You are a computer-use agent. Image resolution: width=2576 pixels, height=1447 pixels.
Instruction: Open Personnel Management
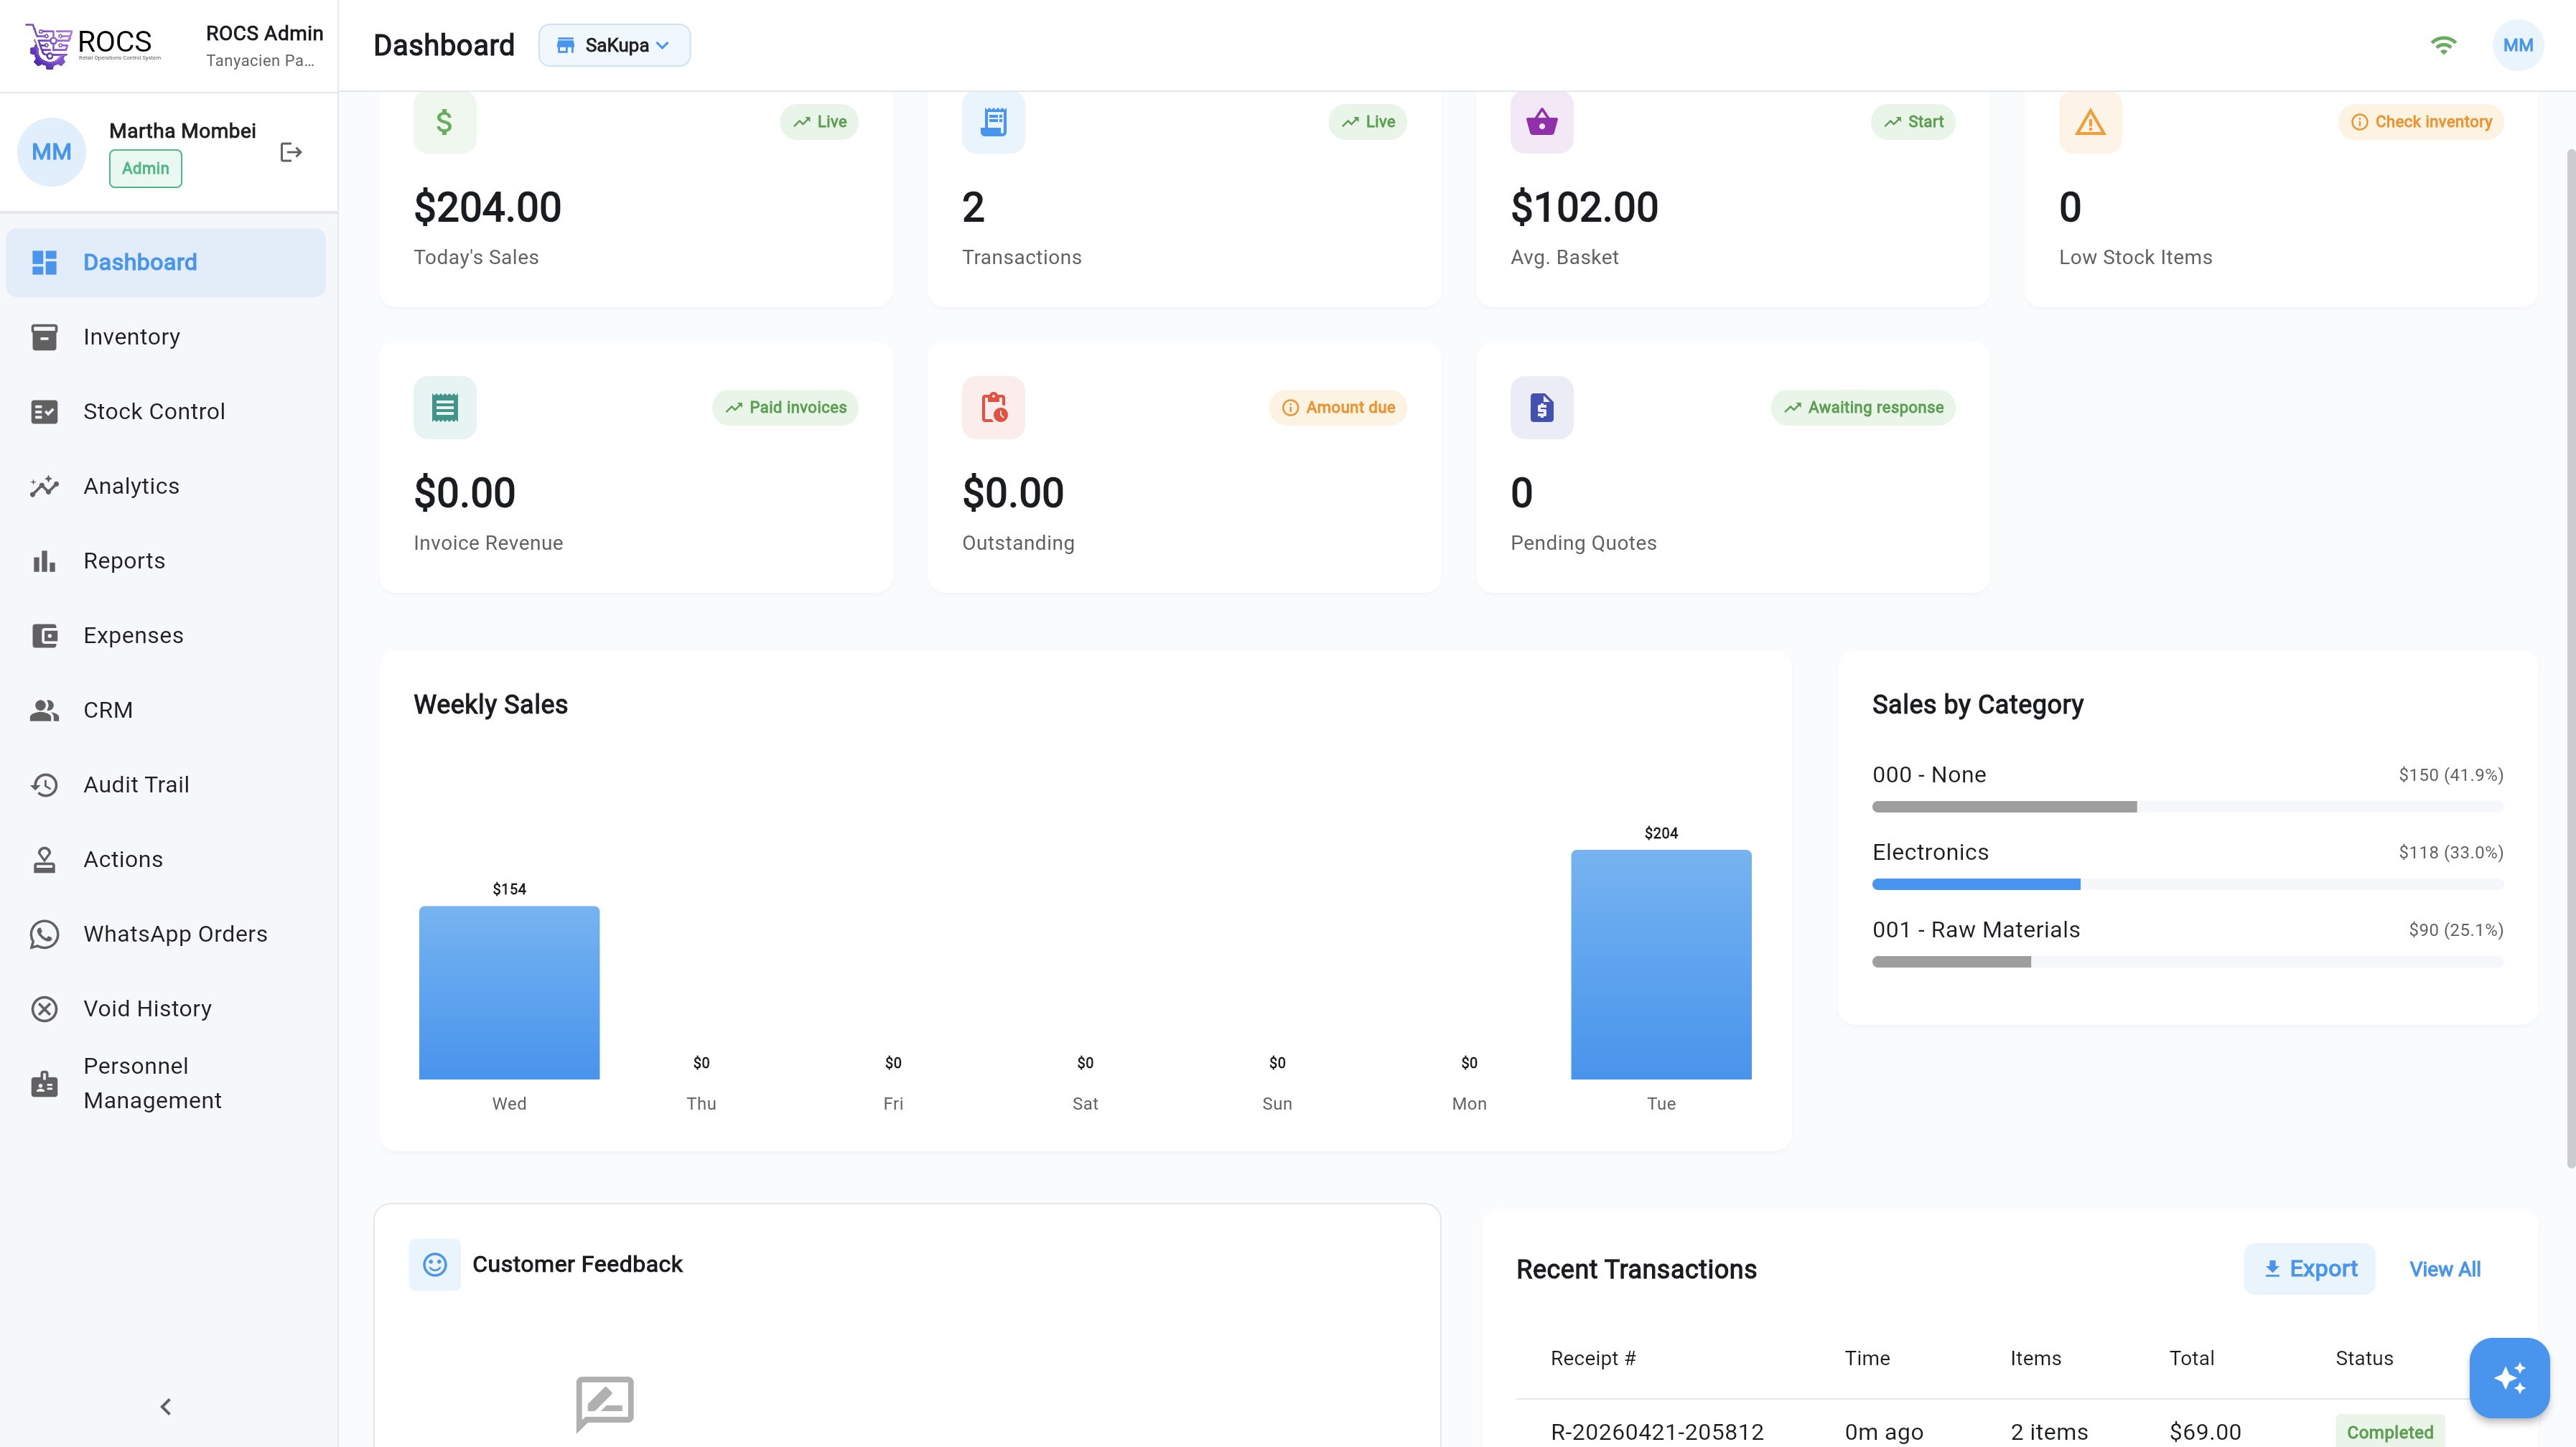click(152, 1083)
